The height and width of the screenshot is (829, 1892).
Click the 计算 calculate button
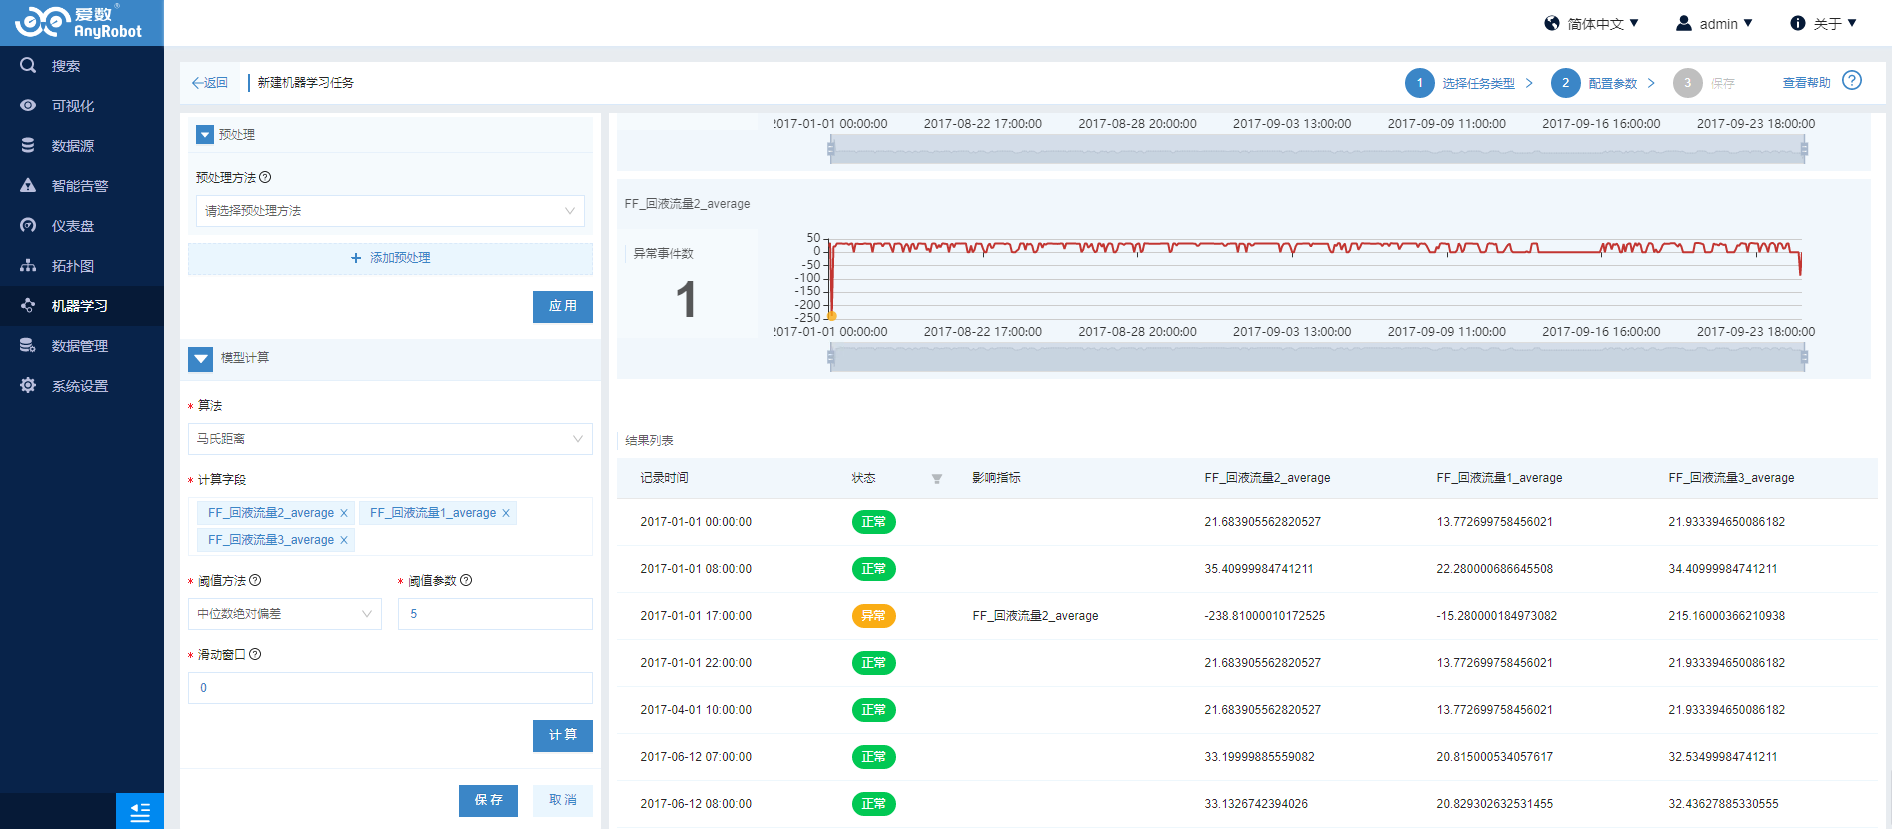[563, 736]
